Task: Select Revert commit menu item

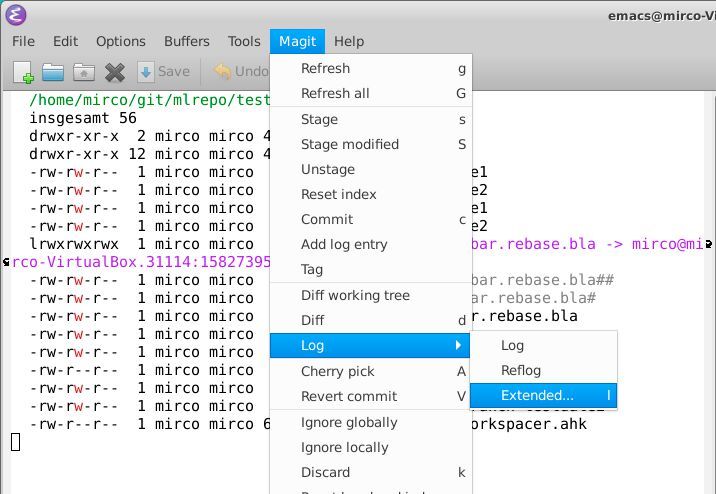Action: [371, 396]
